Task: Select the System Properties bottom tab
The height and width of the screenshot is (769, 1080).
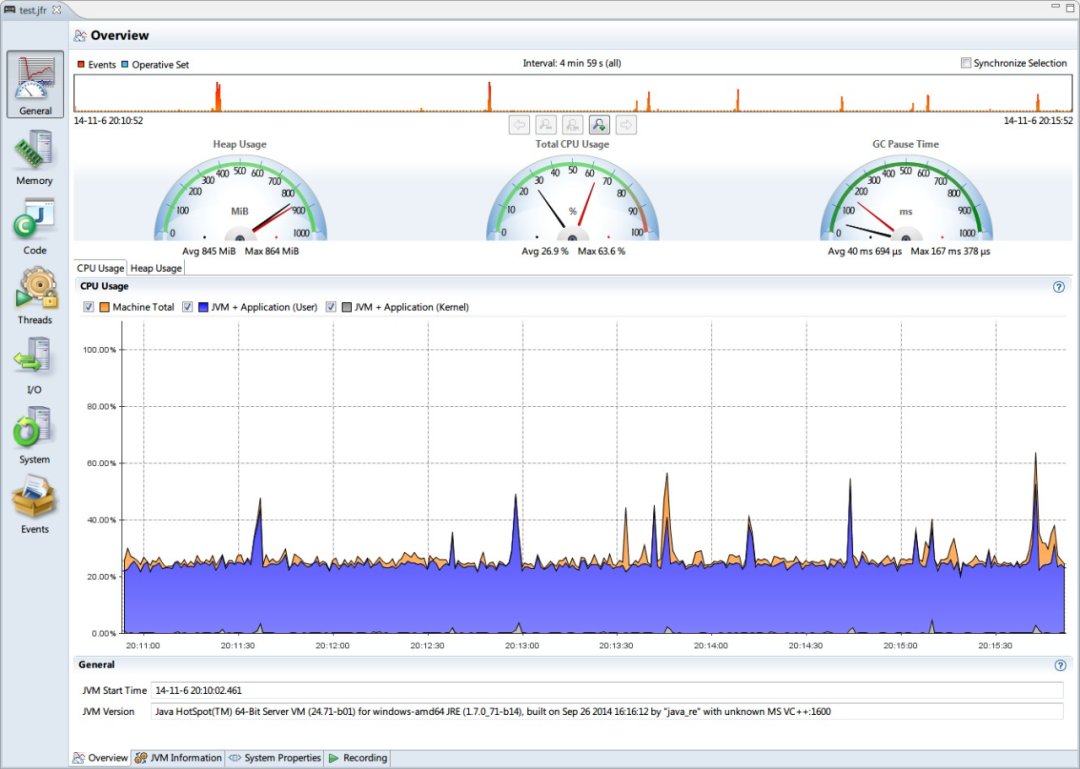Action: (x=276, y=758)
